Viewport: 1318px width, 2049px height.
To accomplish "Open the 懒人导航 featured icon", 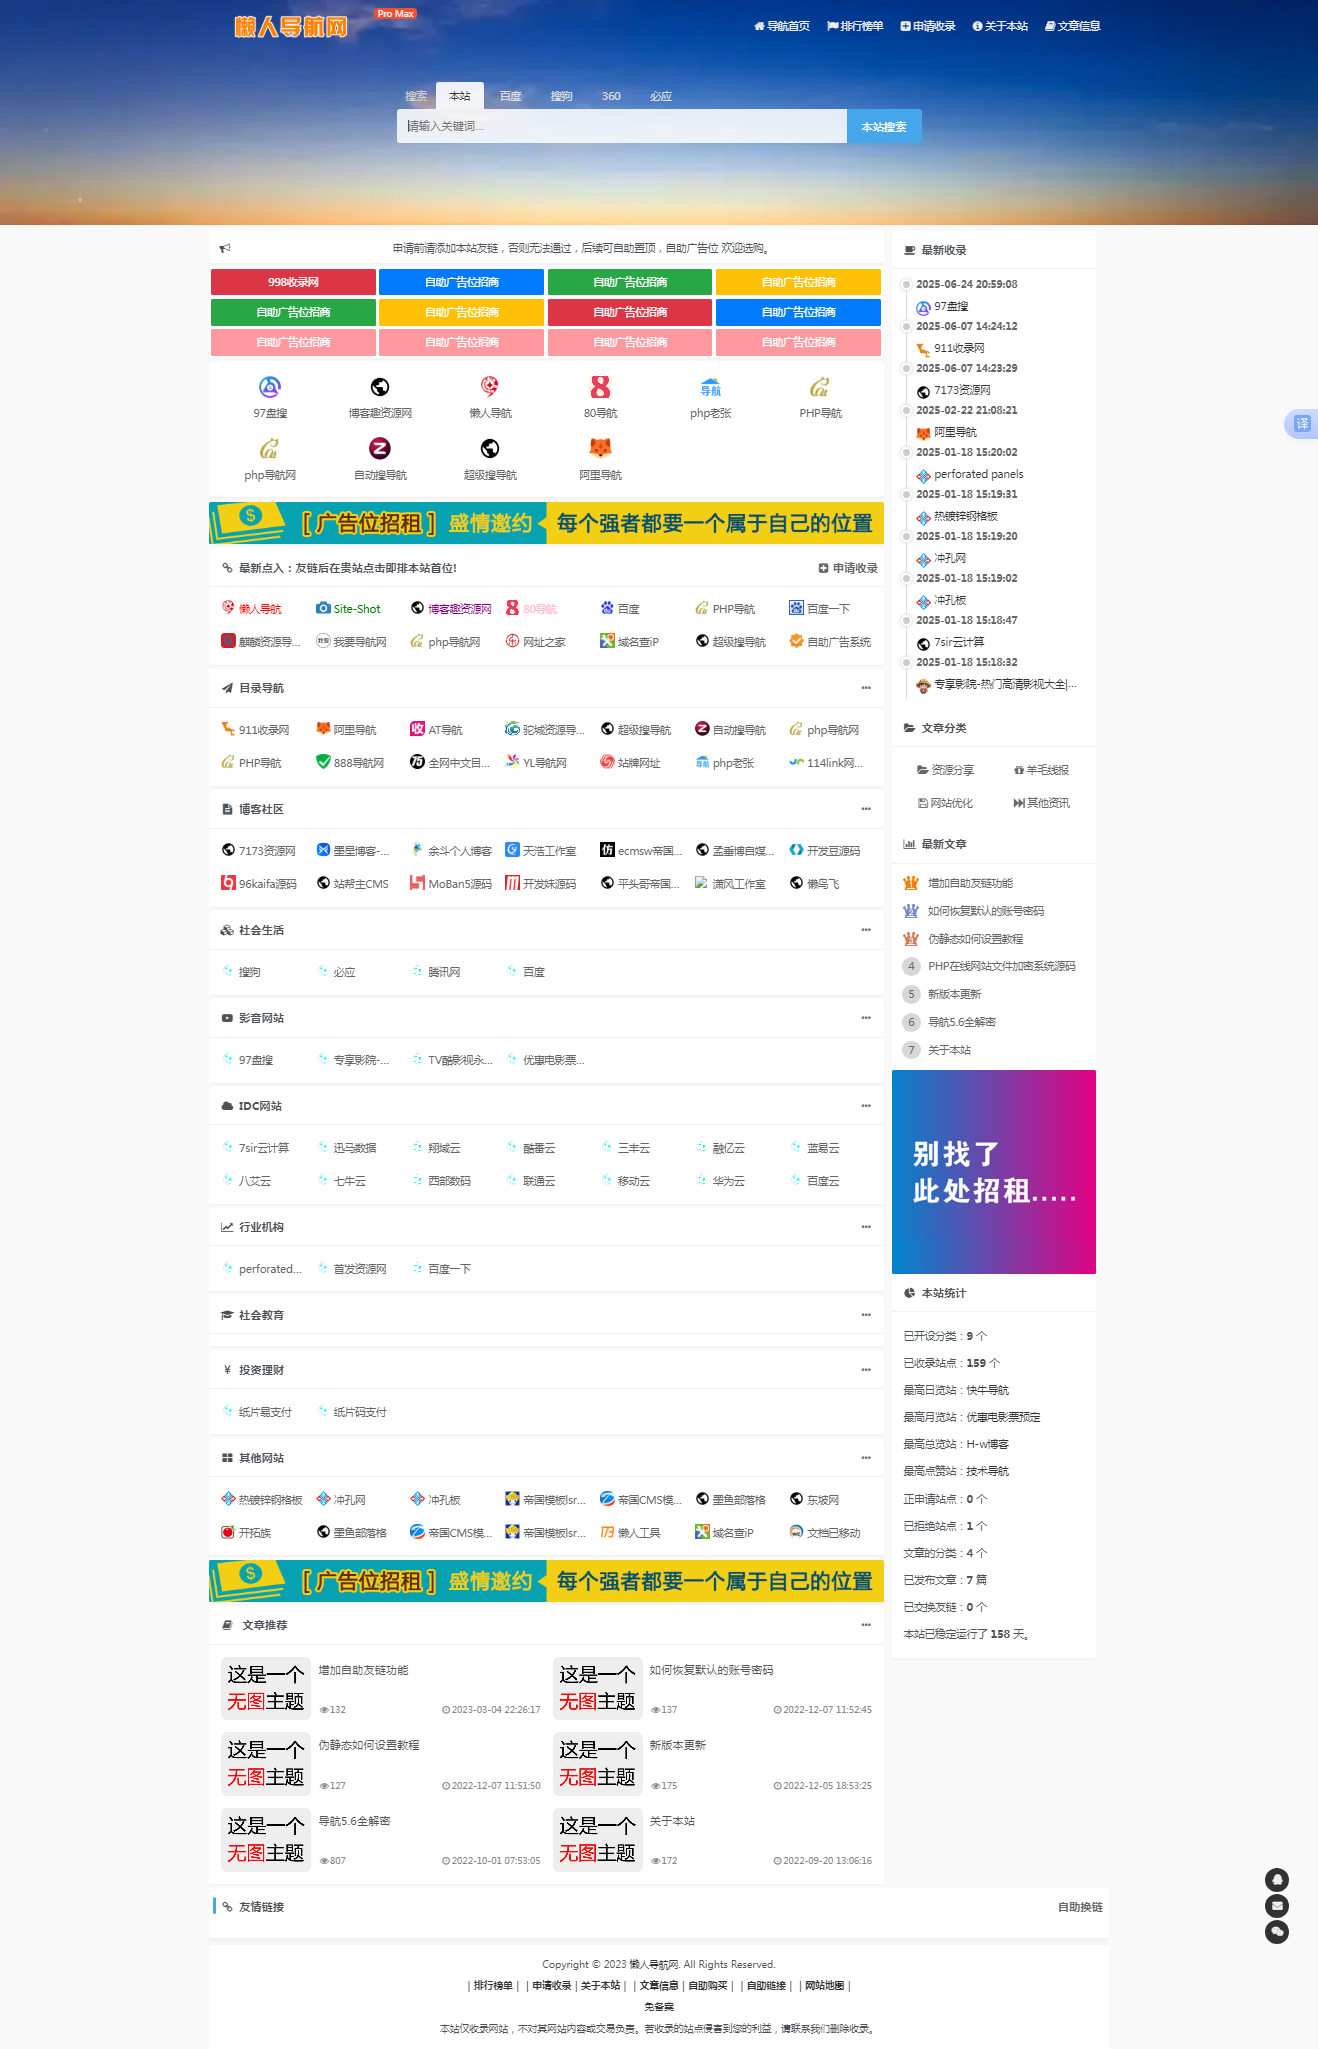I will 490,387.
